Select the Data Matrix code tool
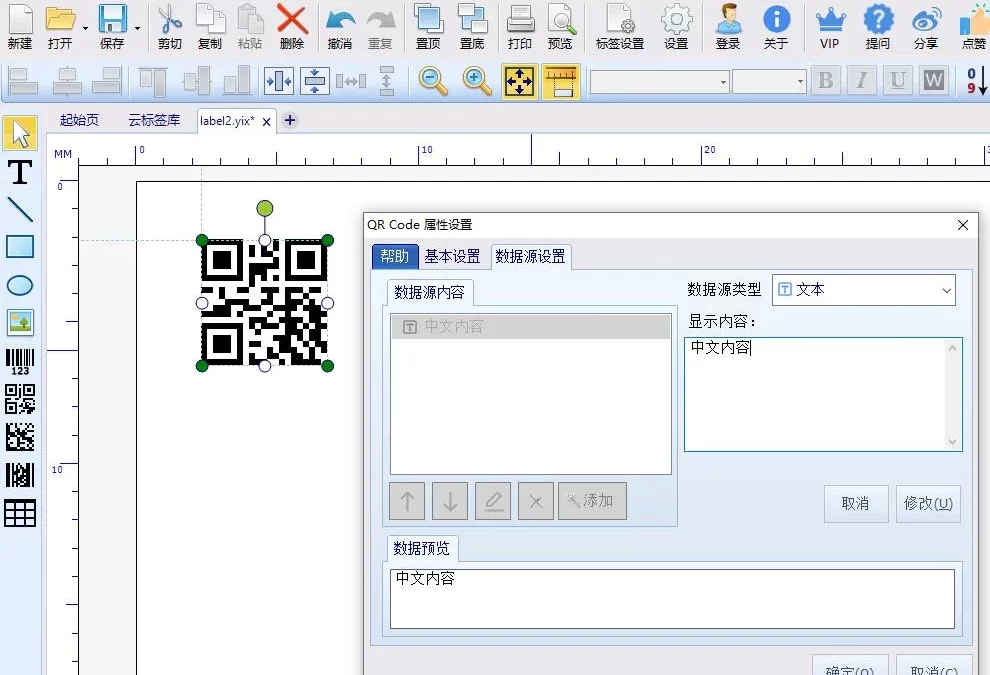This screenshot has width=990, height=675. pyautogui.click(x=20, y=437)
